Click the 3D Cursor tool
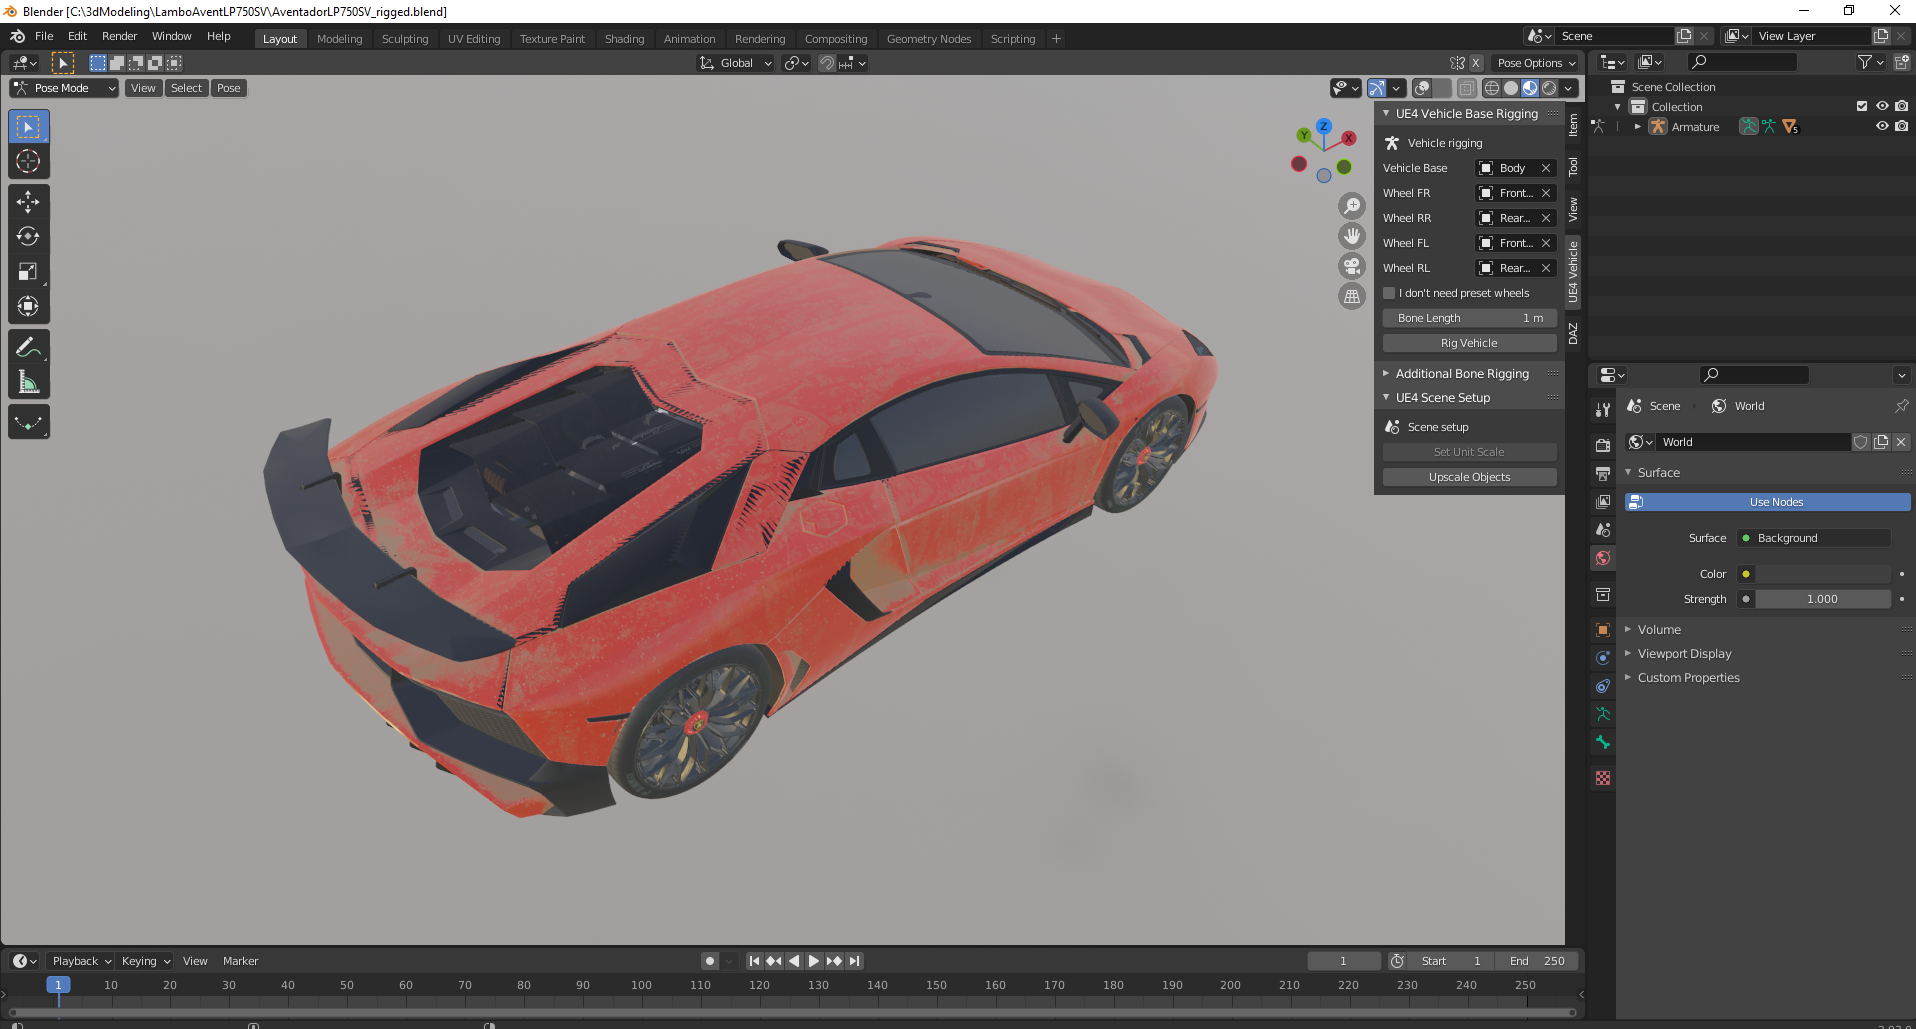The height and width of the screenshot is (1029, 1916). [x=28, y=162]
